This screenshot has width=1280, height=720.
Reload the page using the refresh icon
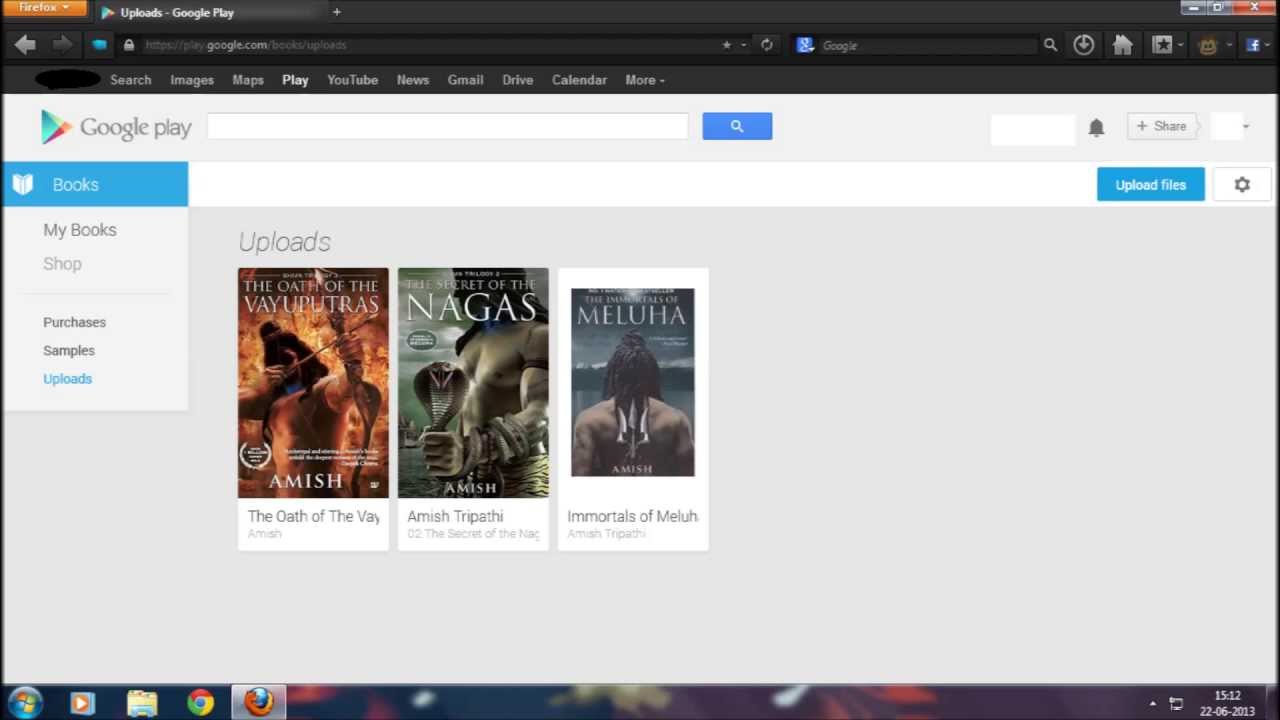click(767, 45)
